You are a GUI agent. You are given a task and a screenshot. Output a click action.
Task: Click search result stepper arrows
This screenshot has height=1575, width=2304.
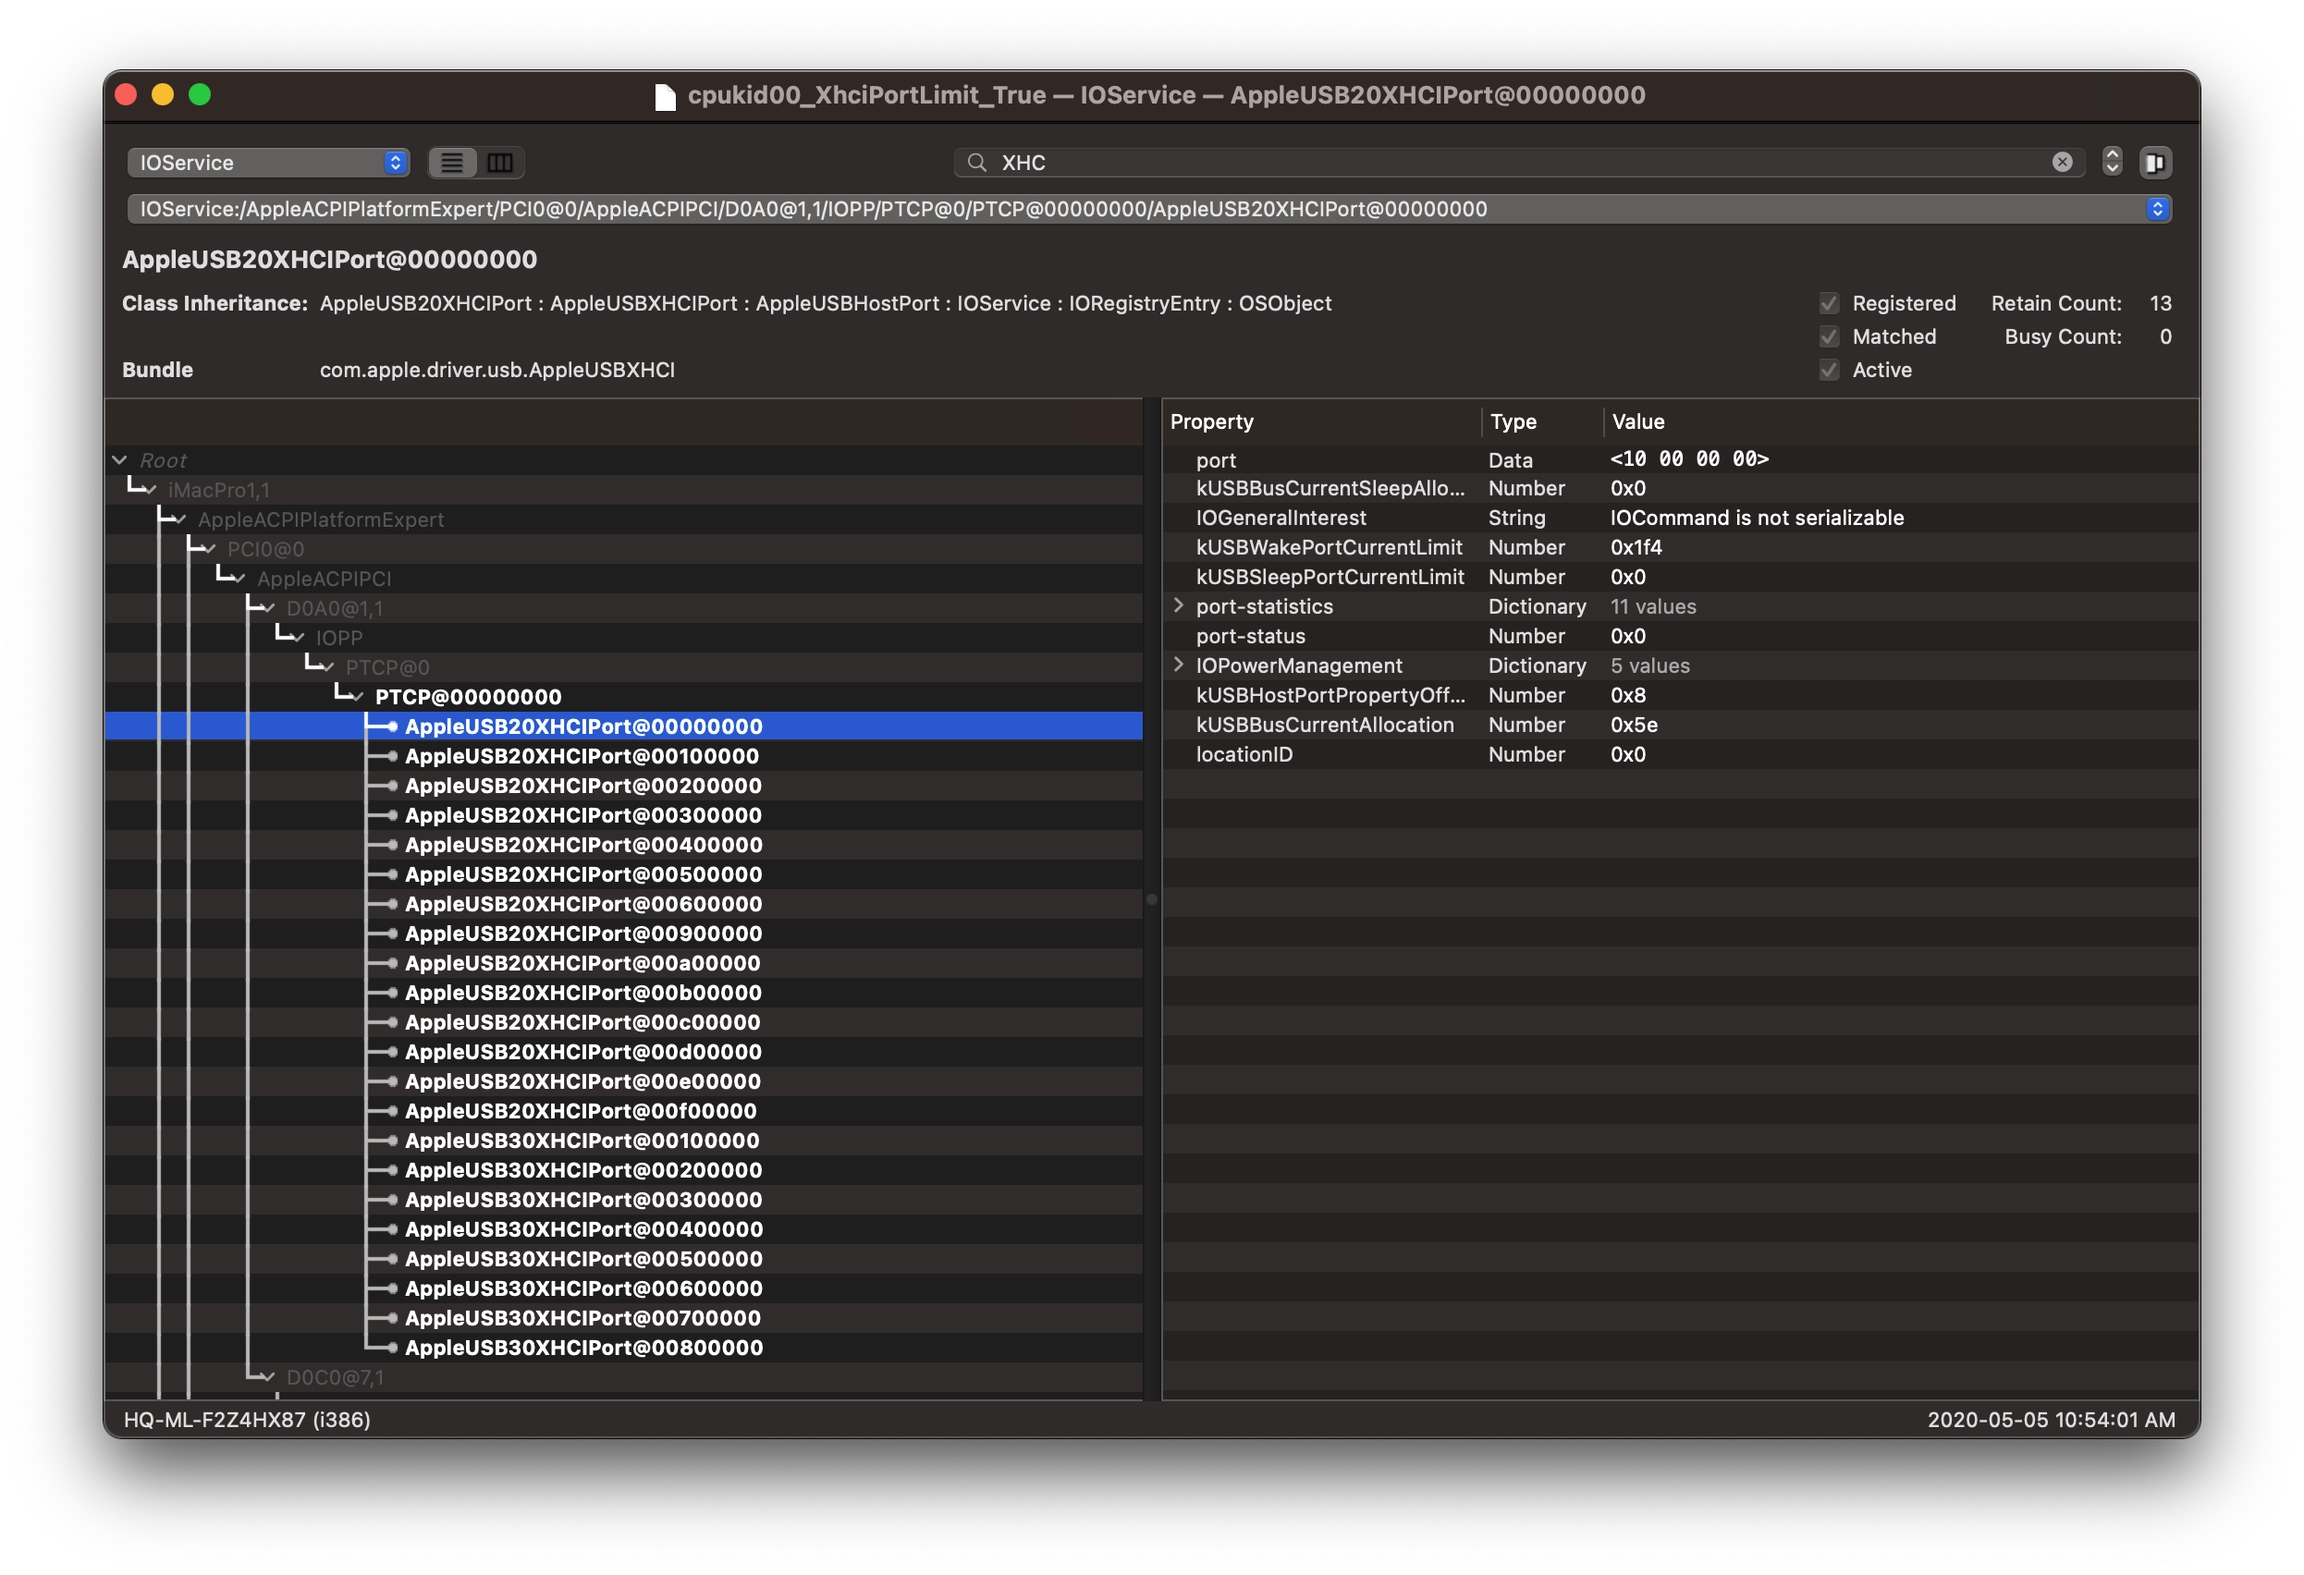[2111, 162]
